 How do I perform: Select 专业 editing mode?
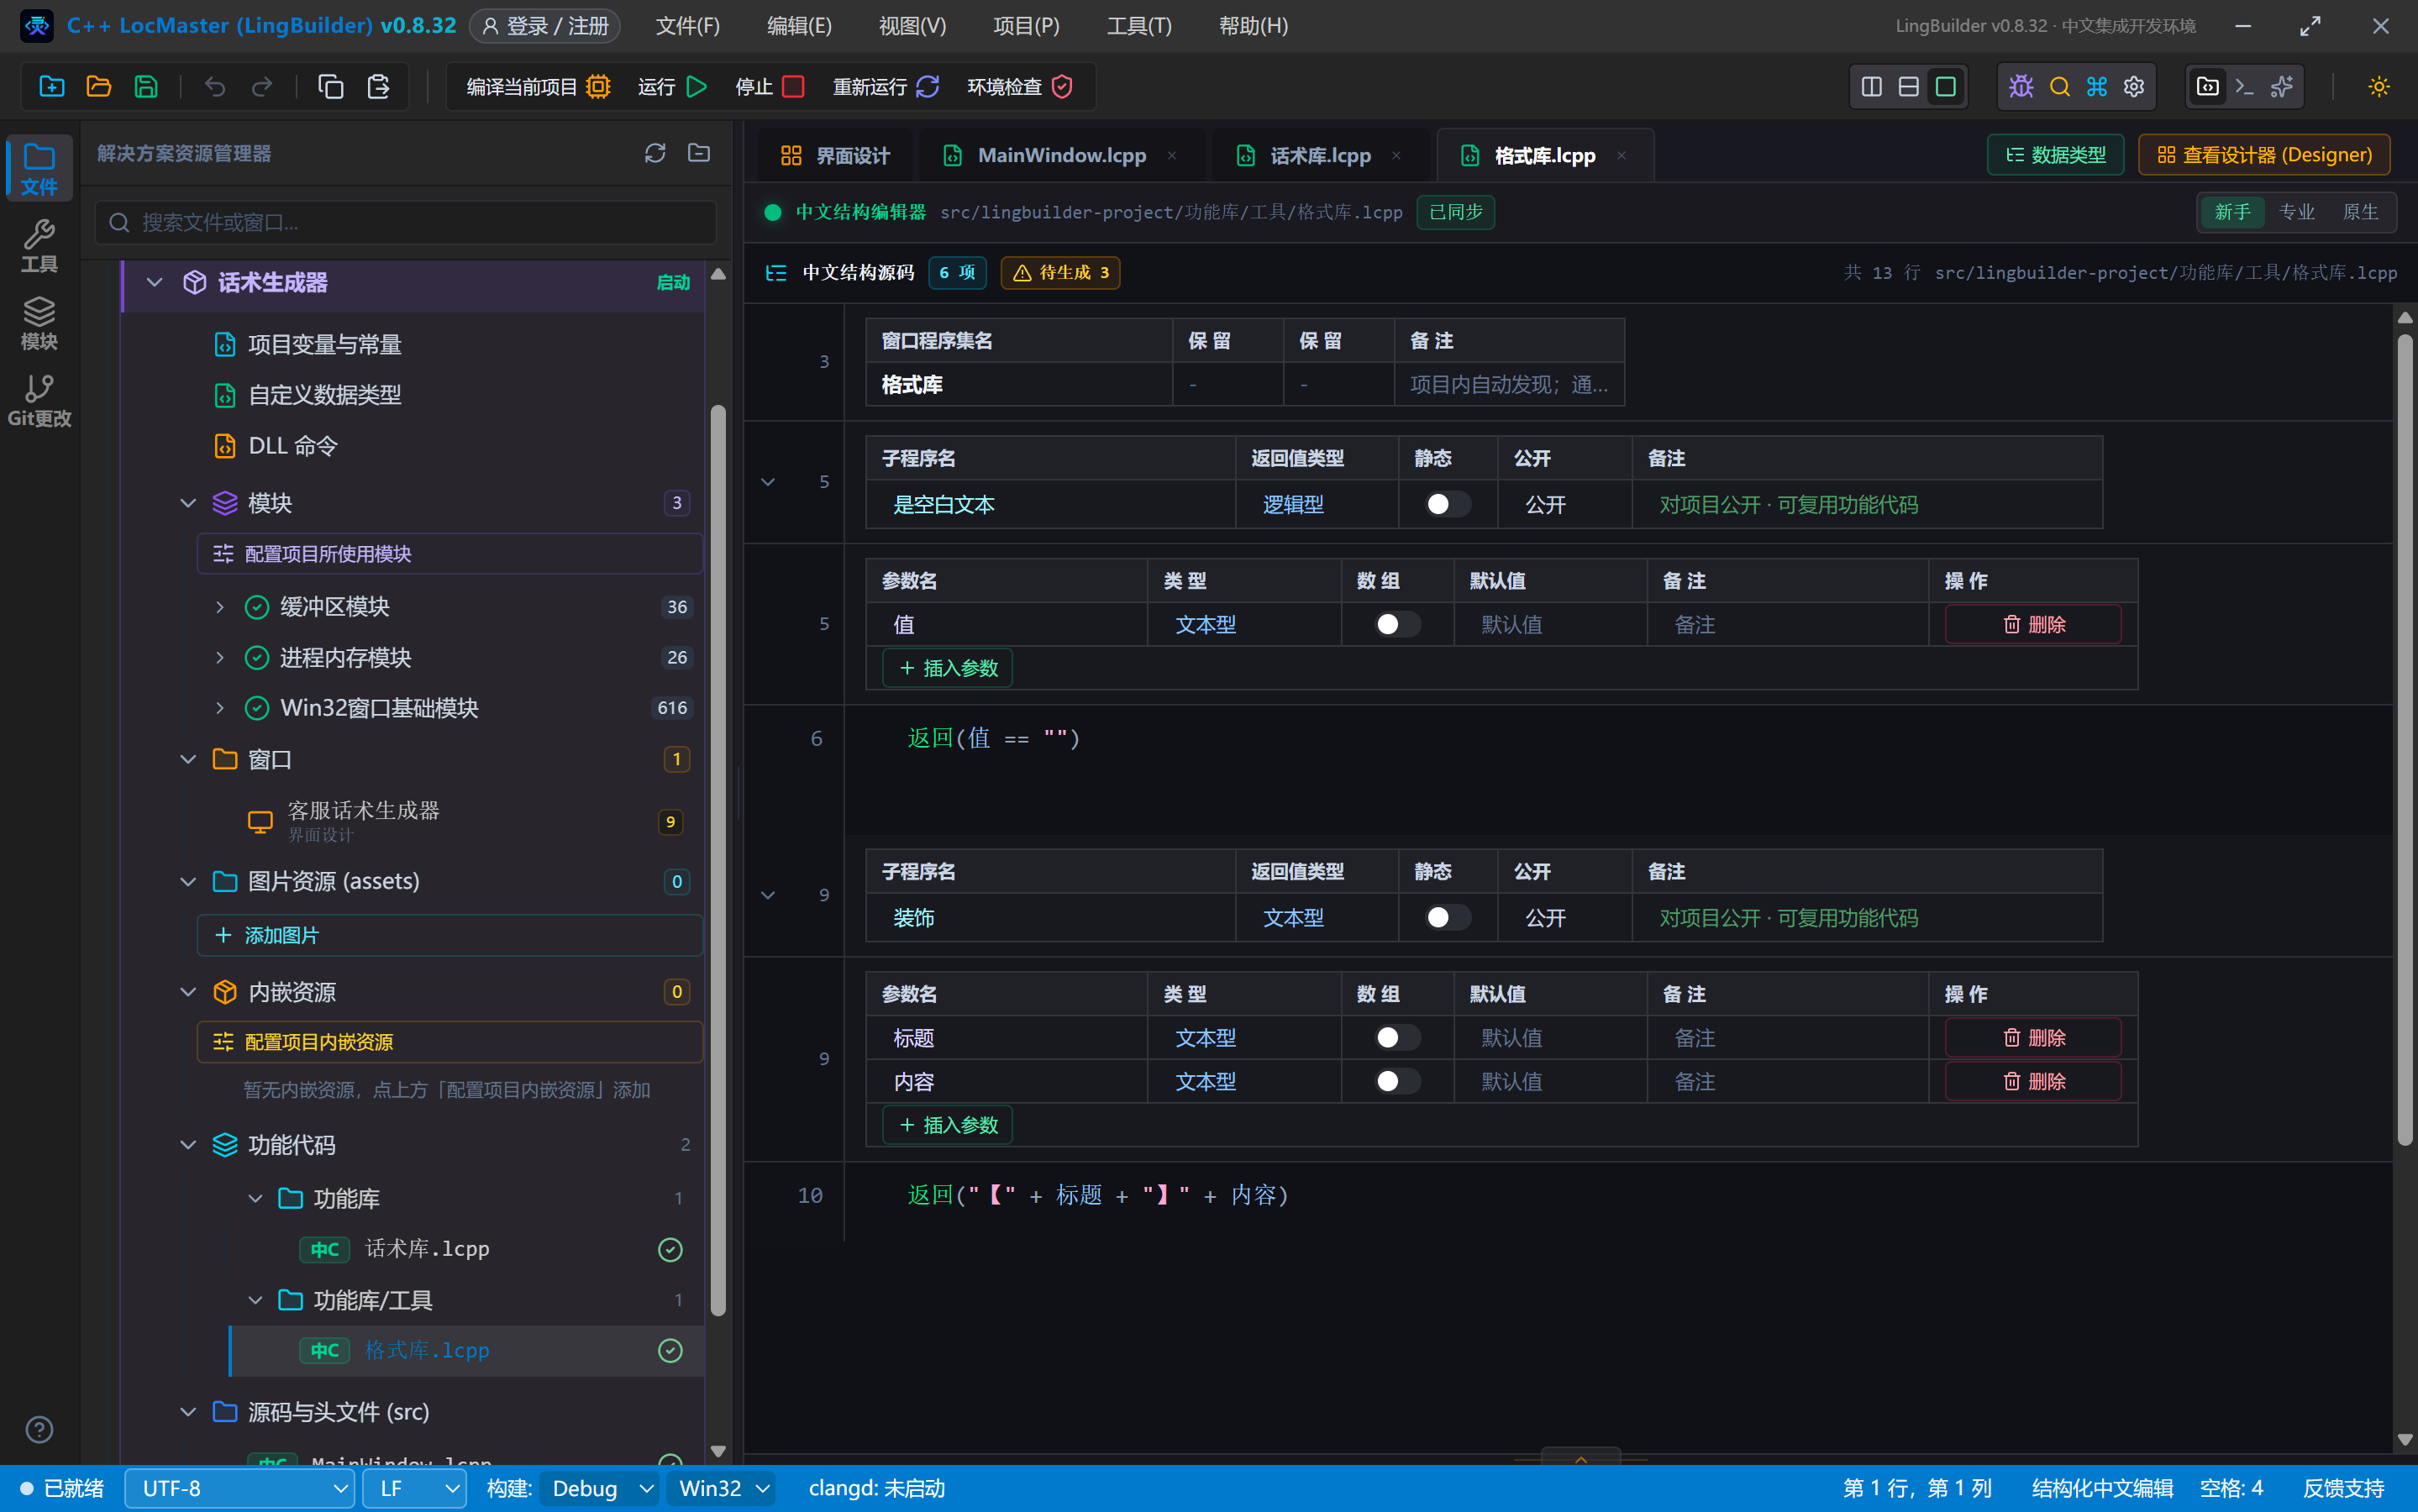click(x=2296, y=212)
